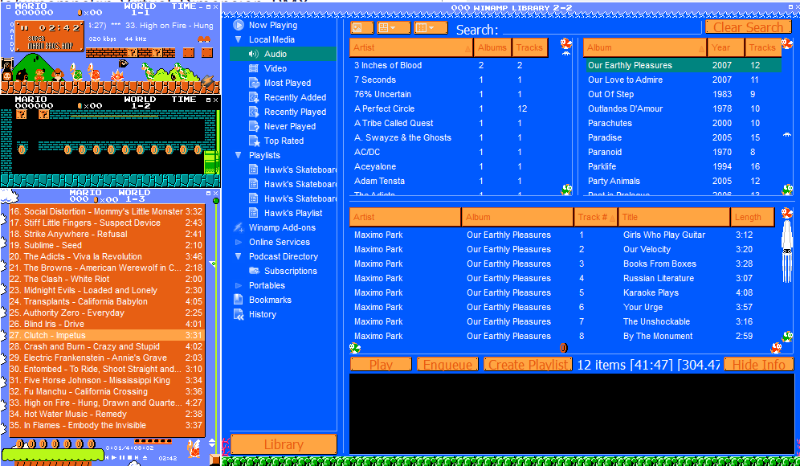Click mini stop button under the playlist

pos(130,457)
